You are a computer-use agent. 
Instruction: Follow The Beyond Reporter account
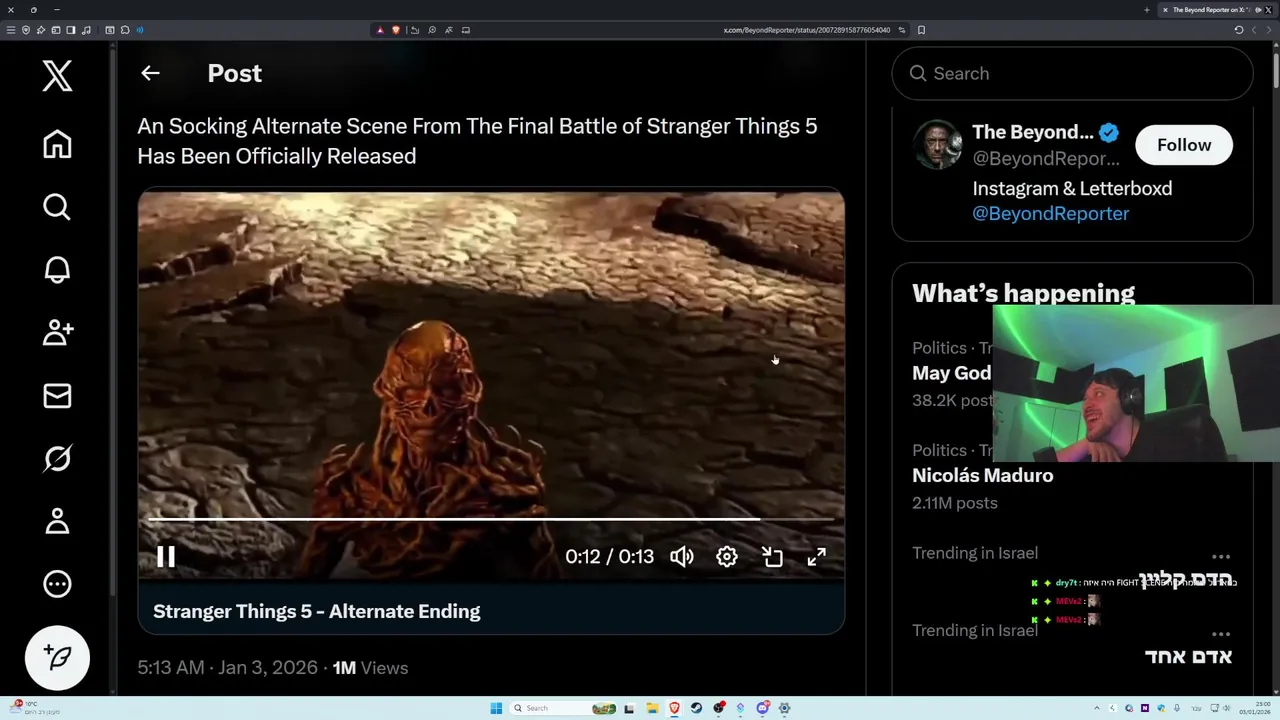[1184, 145]
